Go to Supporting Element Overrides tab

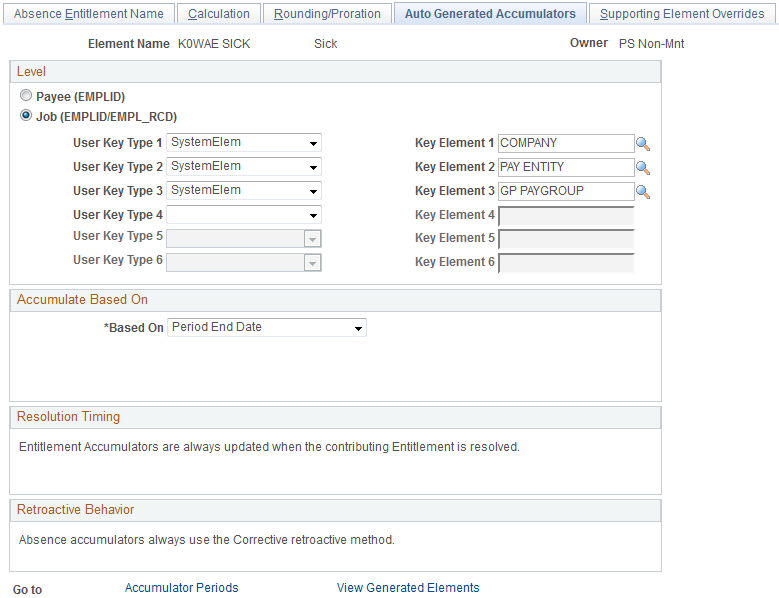coord(682,13)
